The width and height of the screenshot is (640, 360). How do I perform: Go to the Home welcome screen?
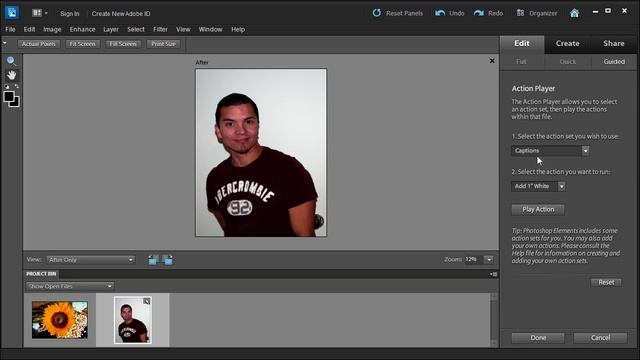pyautogui.click(x=574, y=13)
